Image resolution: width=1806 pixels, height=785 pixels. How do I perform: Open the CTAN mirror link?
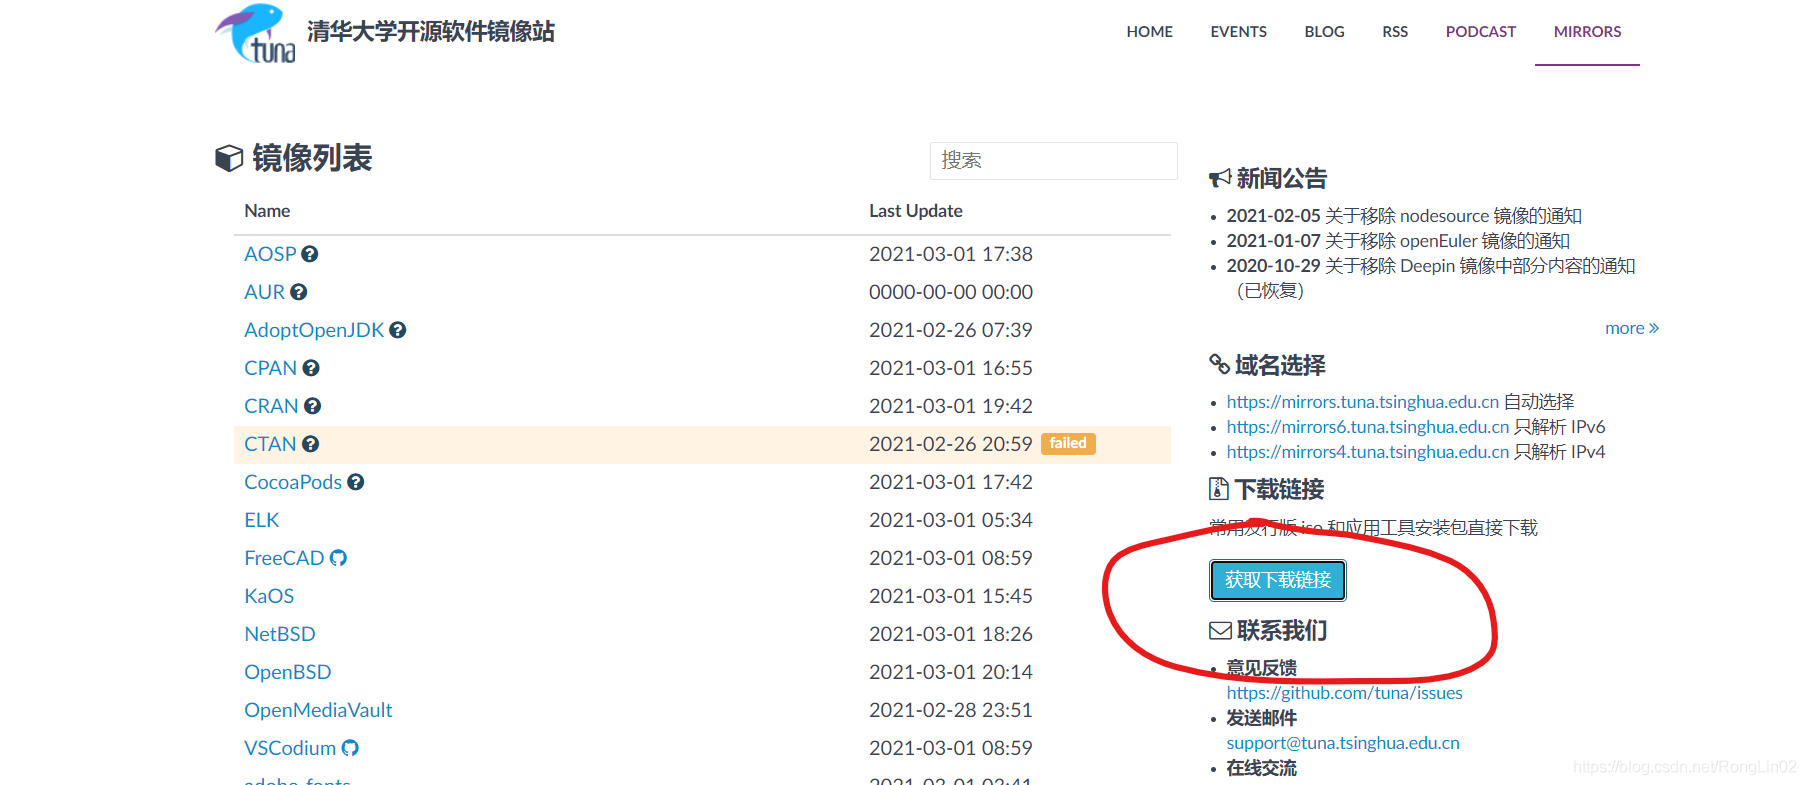[271, 444]
